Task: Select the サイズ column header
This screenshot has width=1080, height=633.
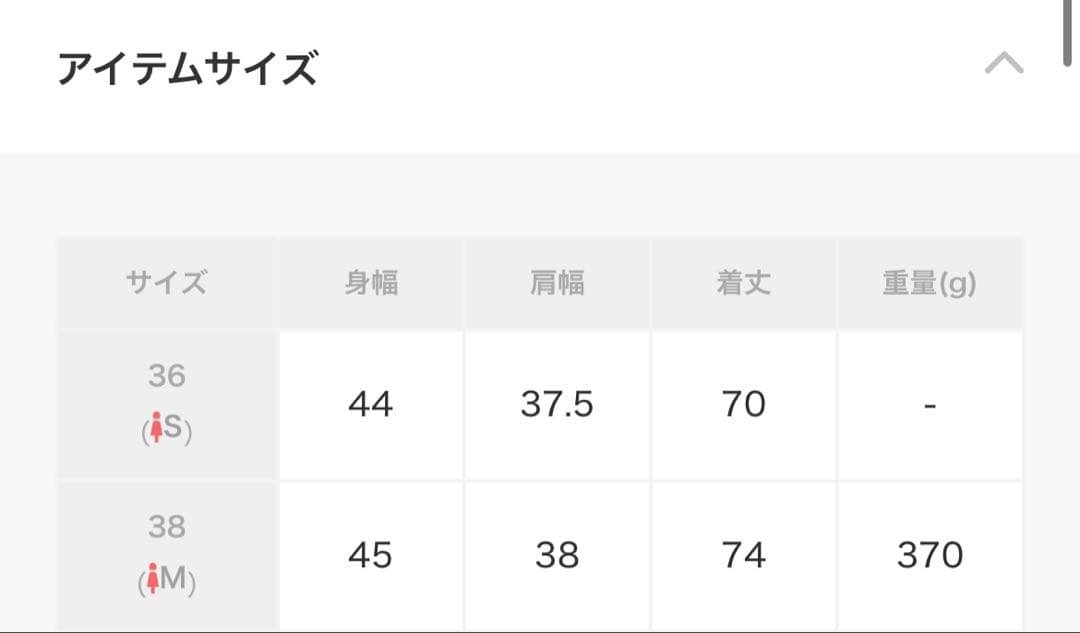Action: click(x=167, y=284)
